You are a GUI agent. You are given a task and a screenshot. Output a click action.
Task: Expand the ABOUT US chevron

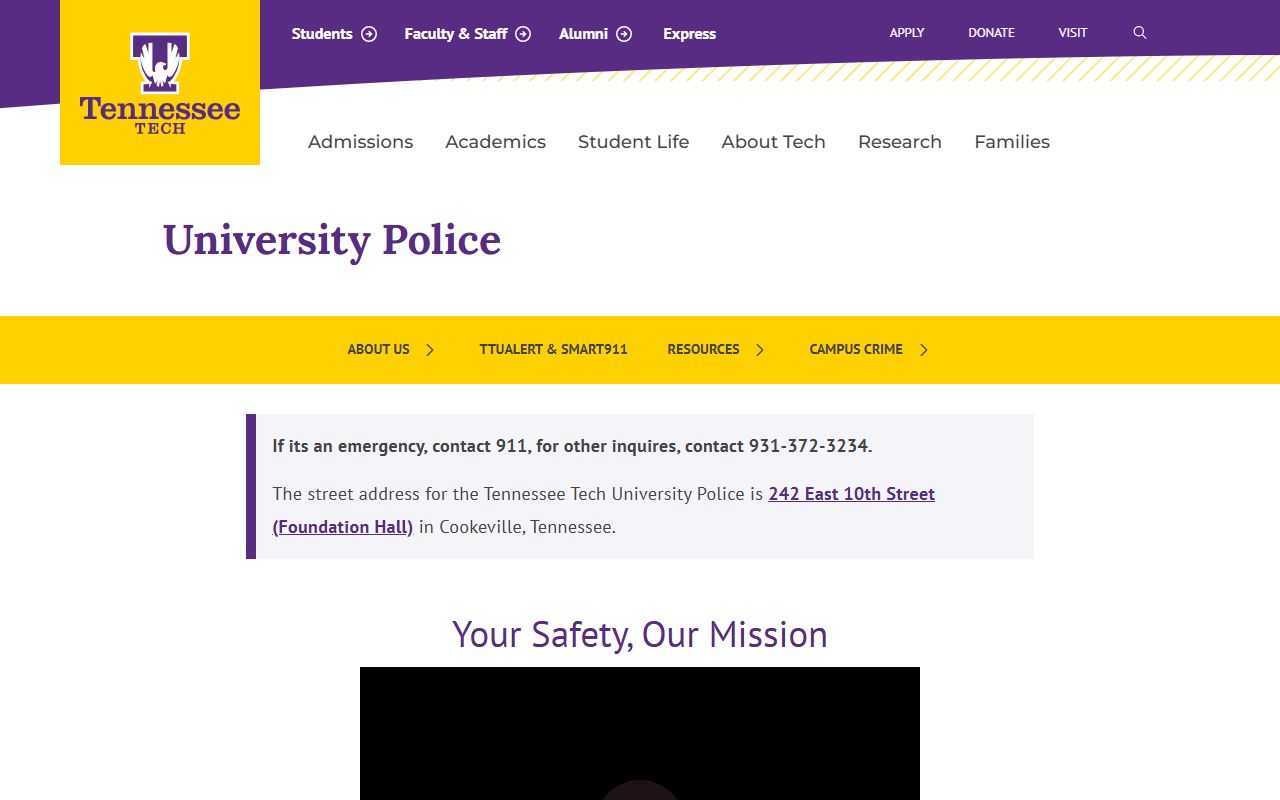[x=430, y=350]
